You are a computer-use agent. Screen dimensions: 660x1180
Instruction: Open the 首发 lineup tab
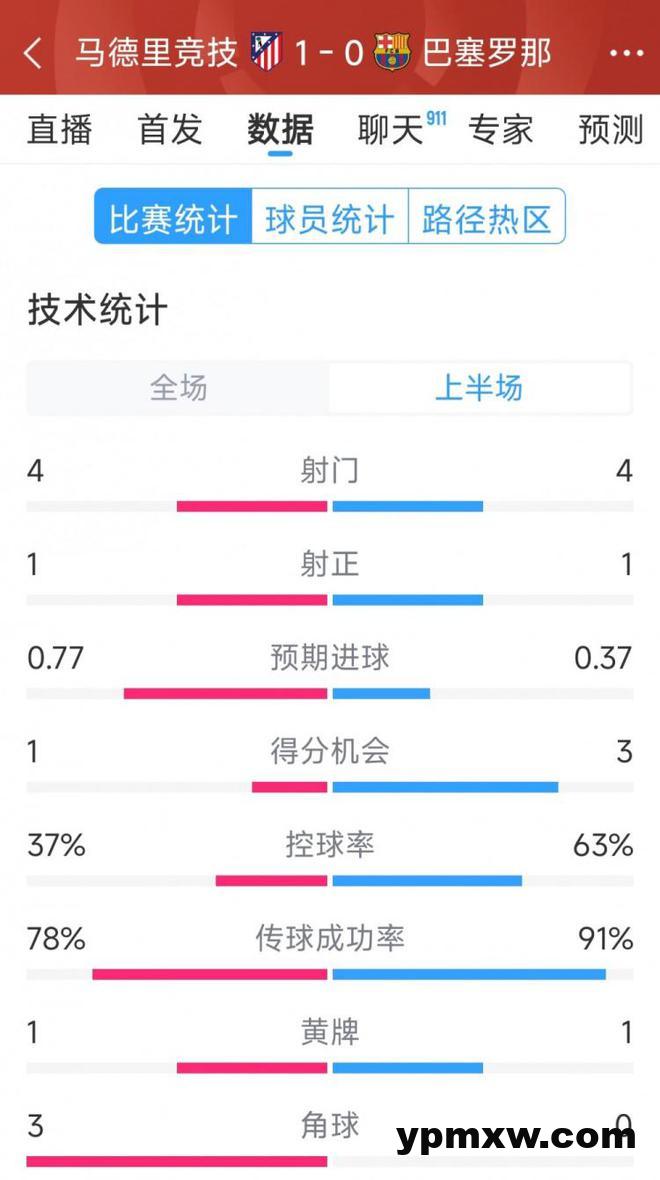pyautogui.click(x=170, y=130)
